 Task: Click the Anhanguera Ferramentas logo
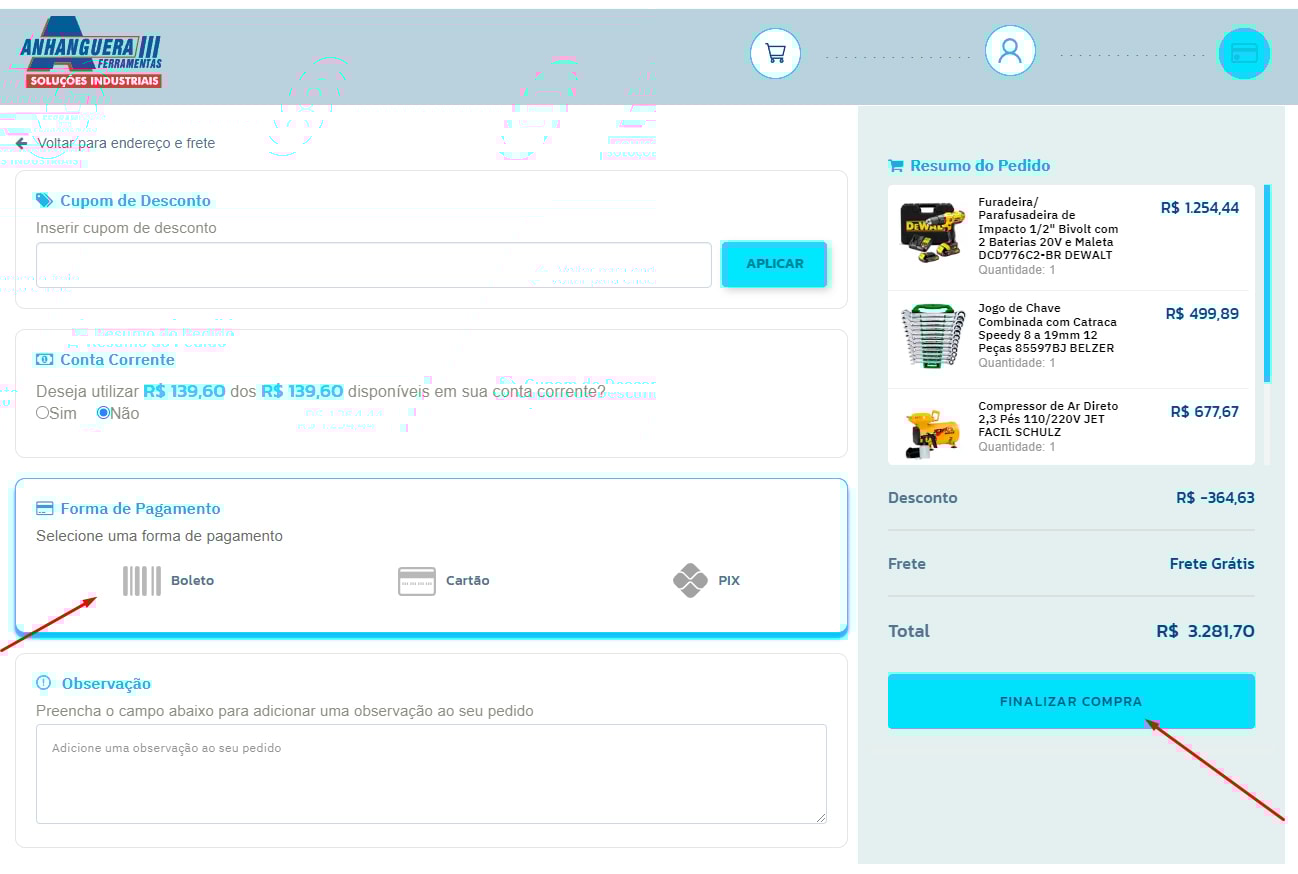pos(91,53)
